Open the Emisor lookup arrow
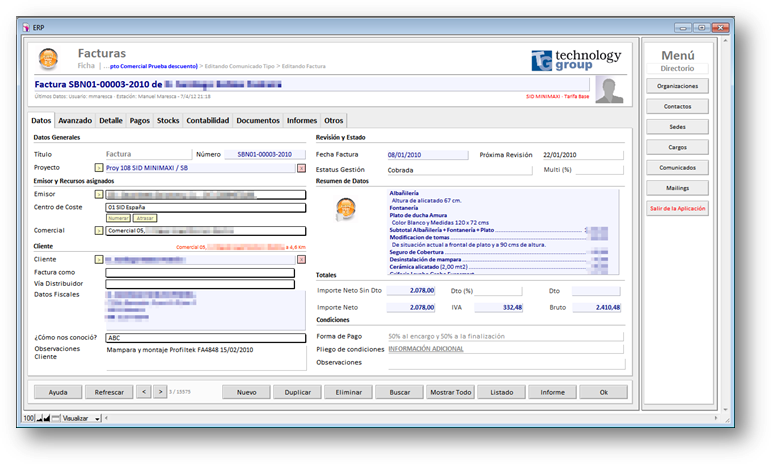 click(x=98, y=194)
